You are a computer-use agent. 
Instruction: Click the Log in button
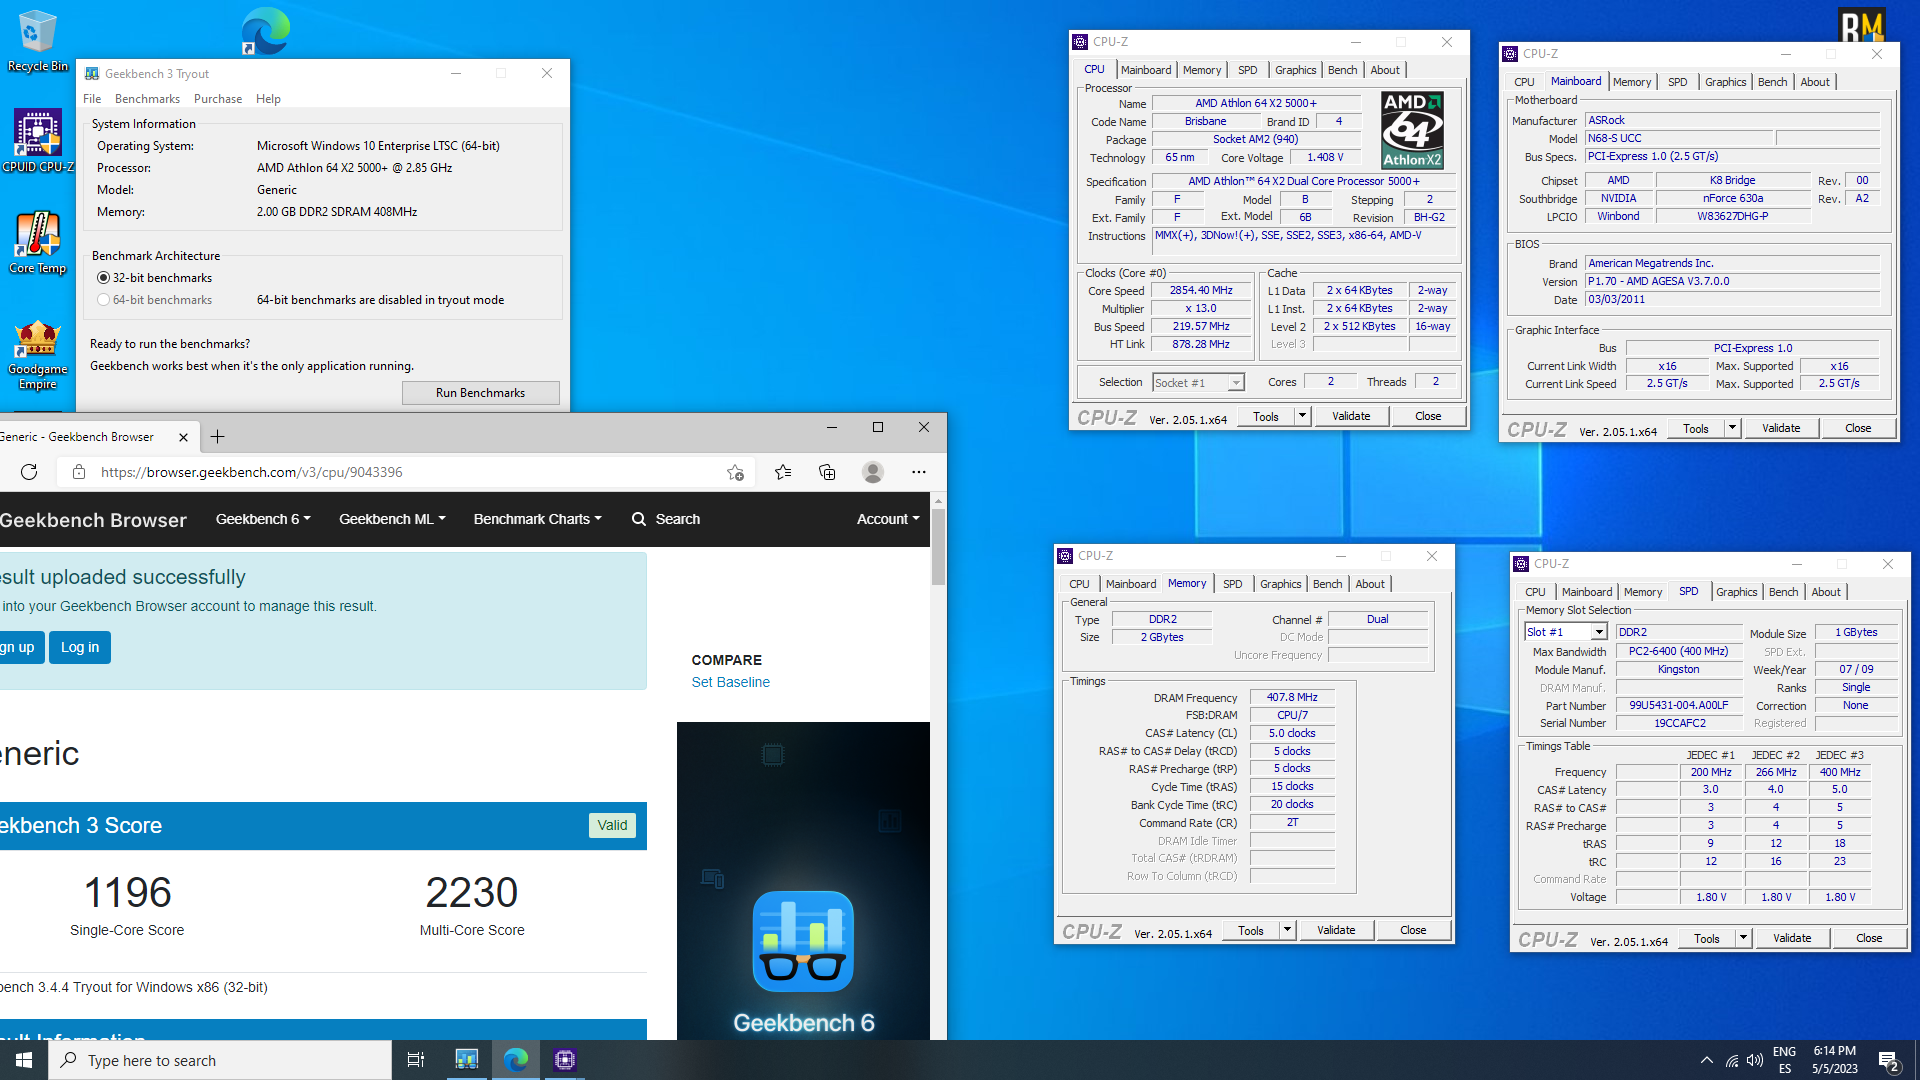pos(80,647)
